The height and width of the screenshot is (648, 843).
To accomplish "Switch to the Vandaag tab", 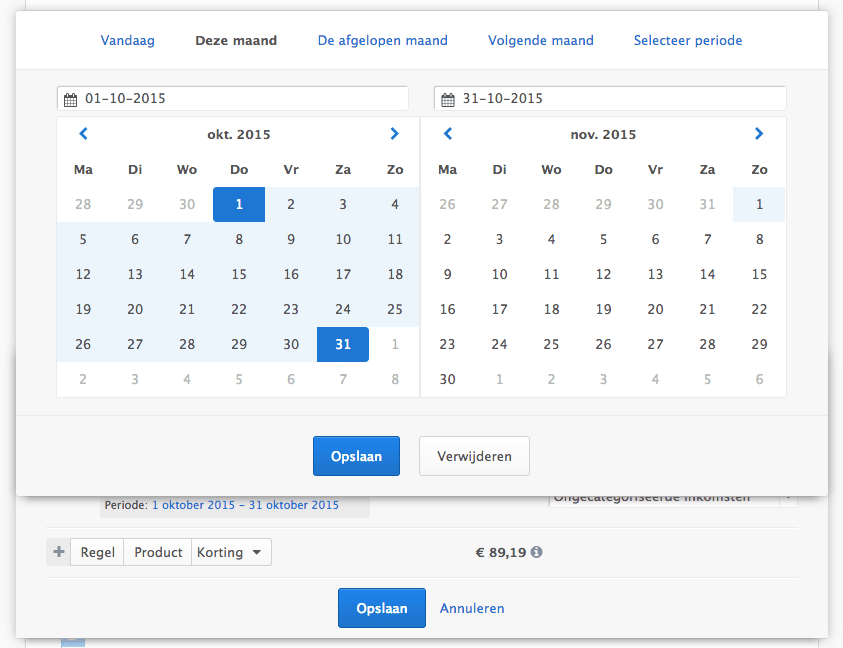I will point(128,40).
